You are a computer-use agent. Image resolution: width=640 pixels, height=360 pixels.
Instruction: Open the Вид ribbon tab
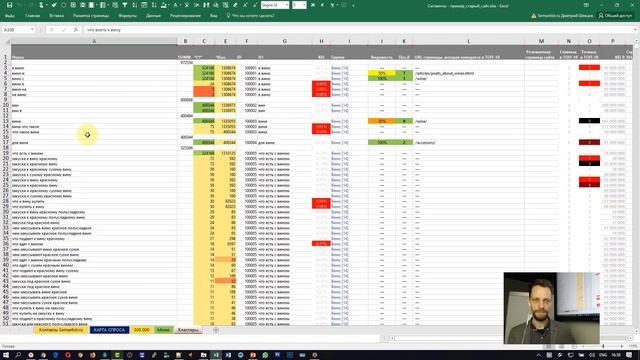pos(213,16)
